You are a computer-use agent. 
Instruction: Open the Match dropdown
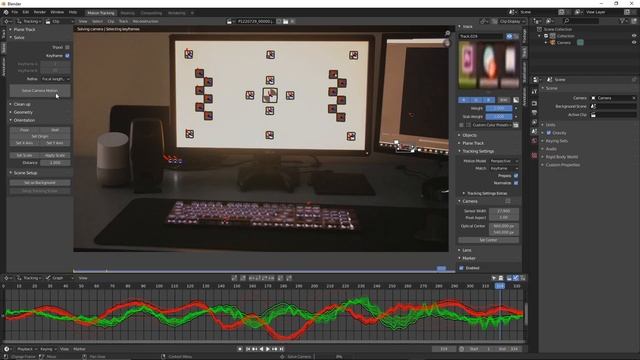click(x=504, y=169)
